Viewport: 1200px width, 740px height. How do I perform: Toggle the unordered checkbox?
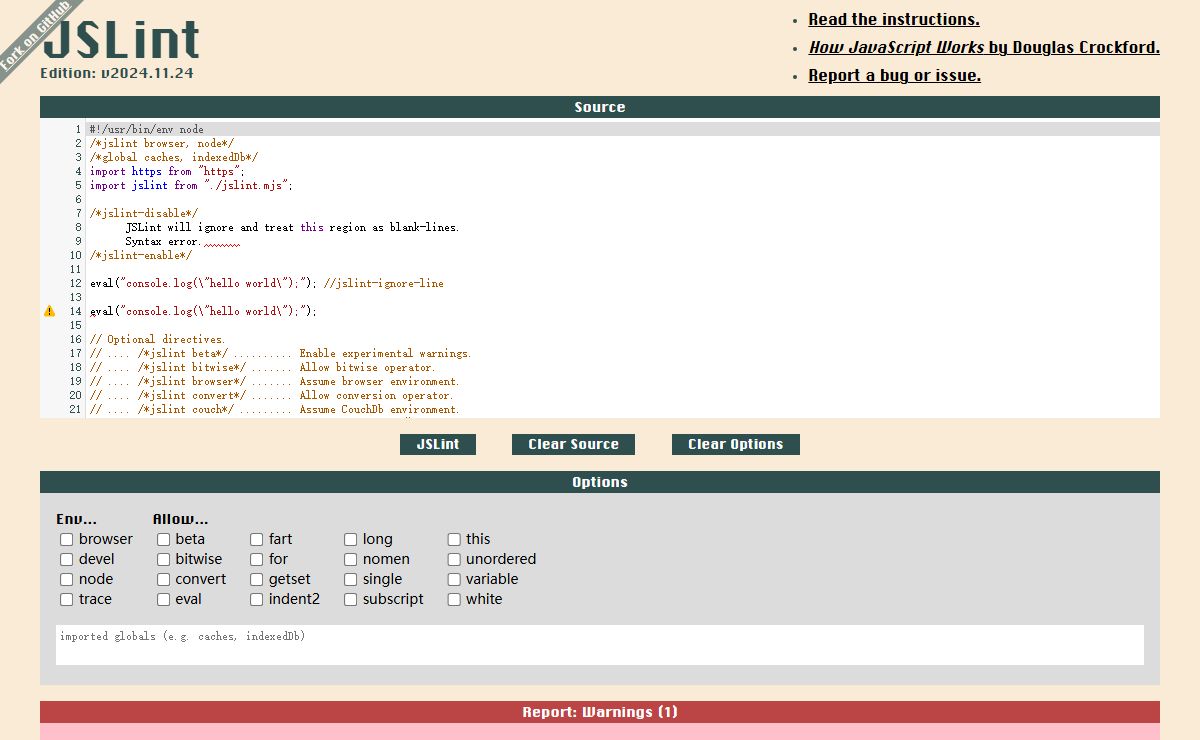click(x=454, y=560)
